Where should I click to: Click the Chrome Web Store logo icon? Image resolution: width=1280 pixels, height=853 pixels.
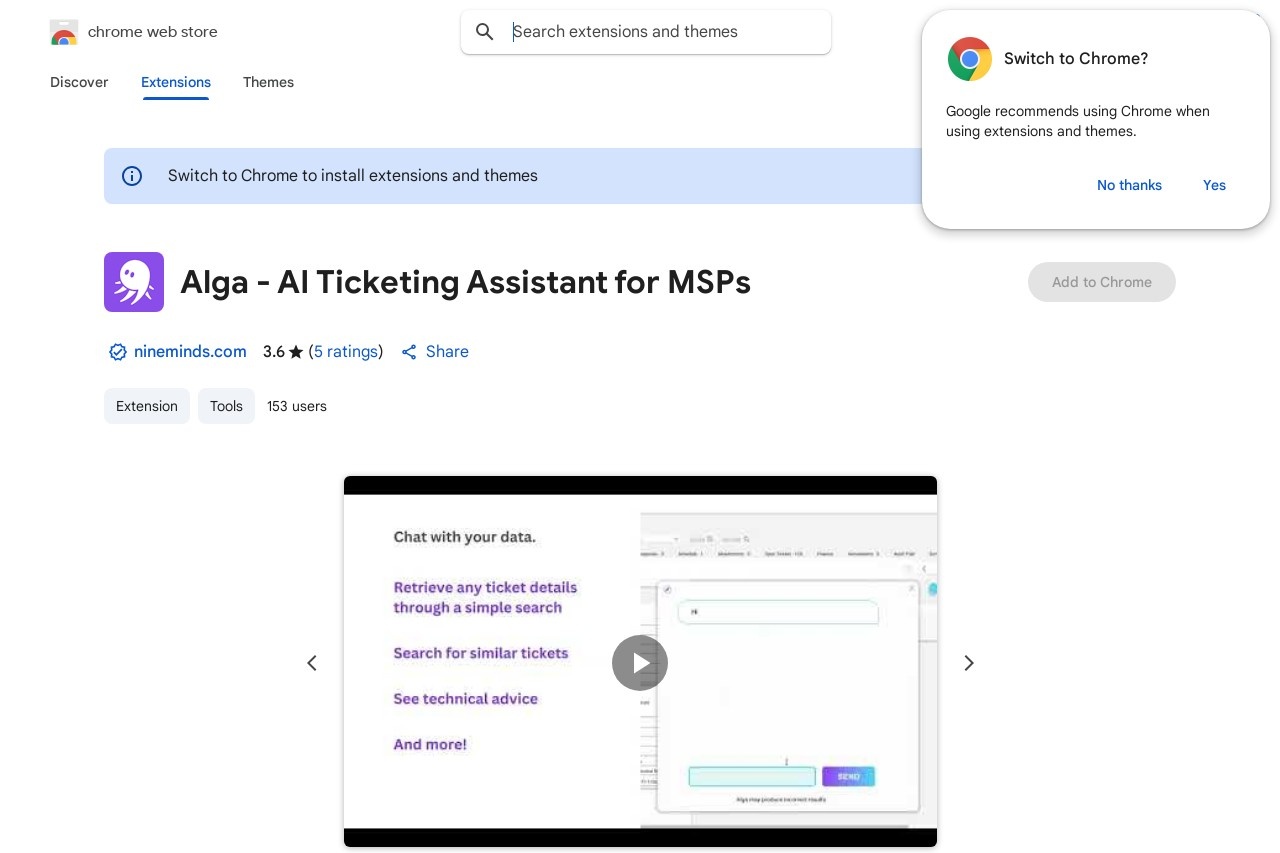[x=63, y=32]
